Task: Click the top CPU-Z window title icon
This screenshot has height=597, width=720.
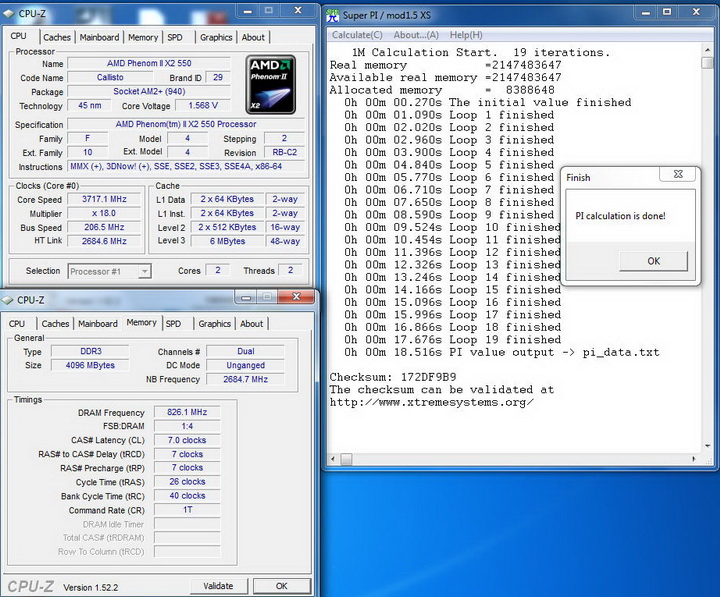Action: pyautogui.click(x=9, y=14)
